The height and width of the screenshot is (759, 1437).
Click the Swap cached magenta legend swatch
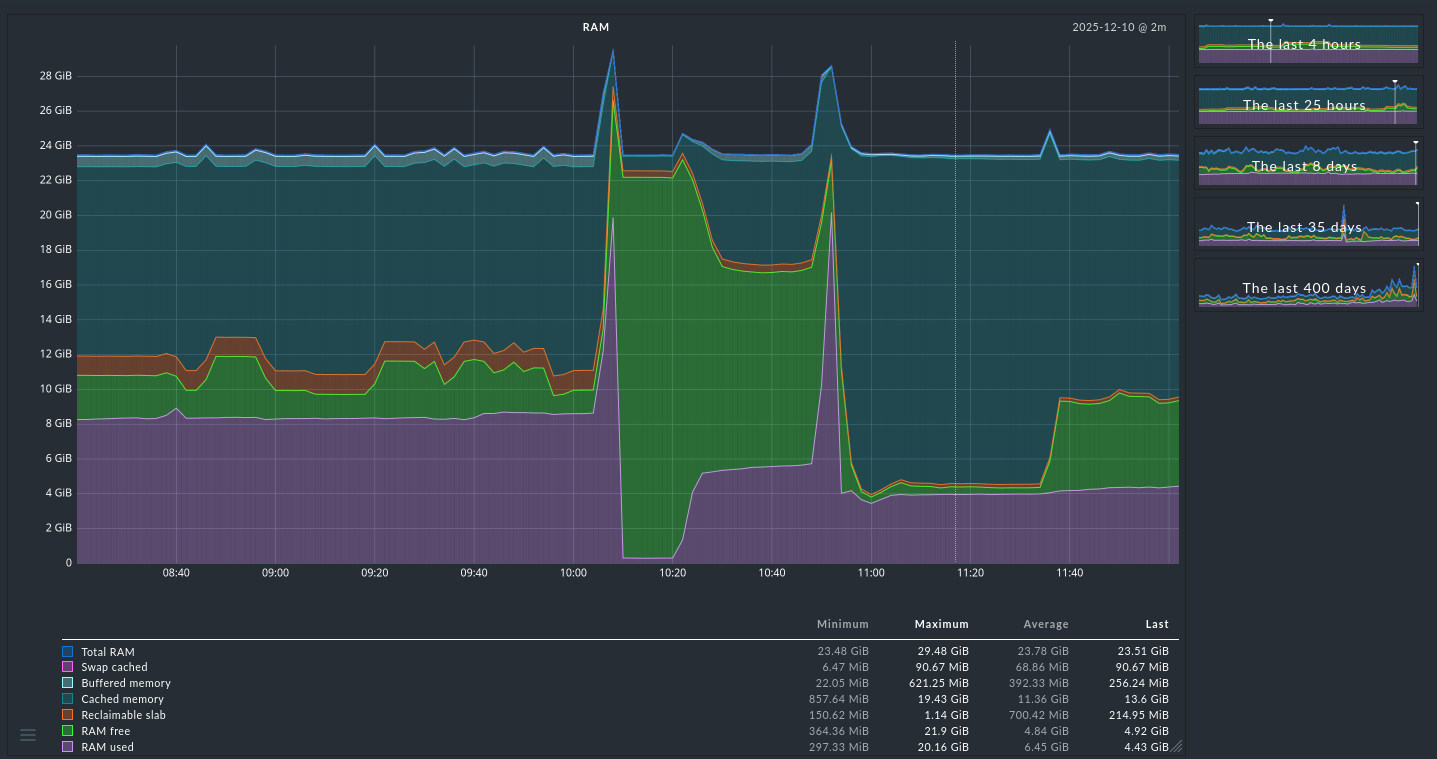[68, 667]
